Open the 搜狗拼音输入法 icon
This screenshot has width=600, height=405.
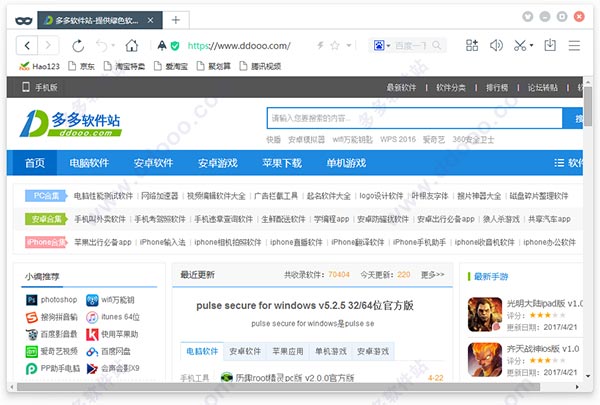tap(31, 317)
